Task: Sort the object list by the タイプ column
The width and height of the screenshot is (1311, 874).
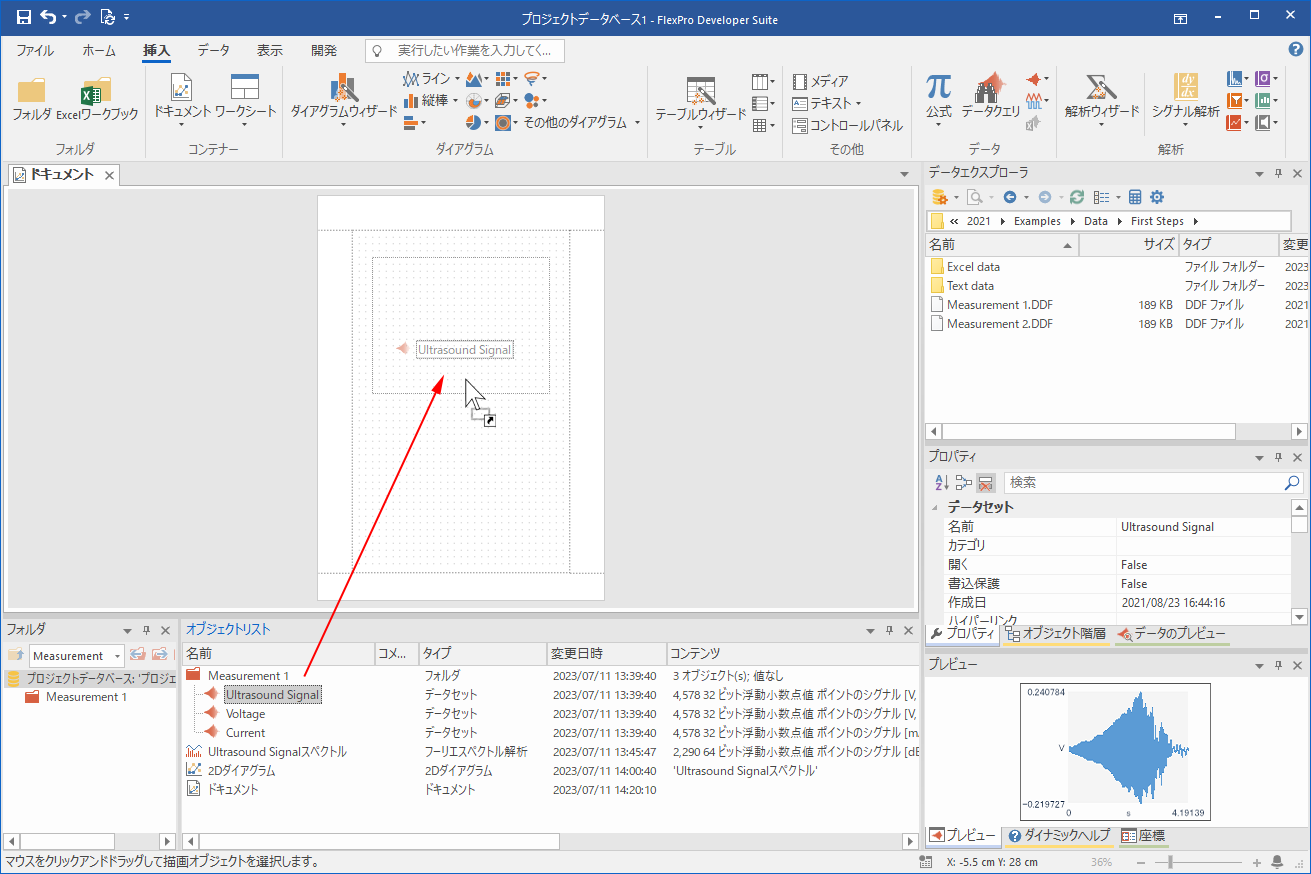Action: pos(482,653)
